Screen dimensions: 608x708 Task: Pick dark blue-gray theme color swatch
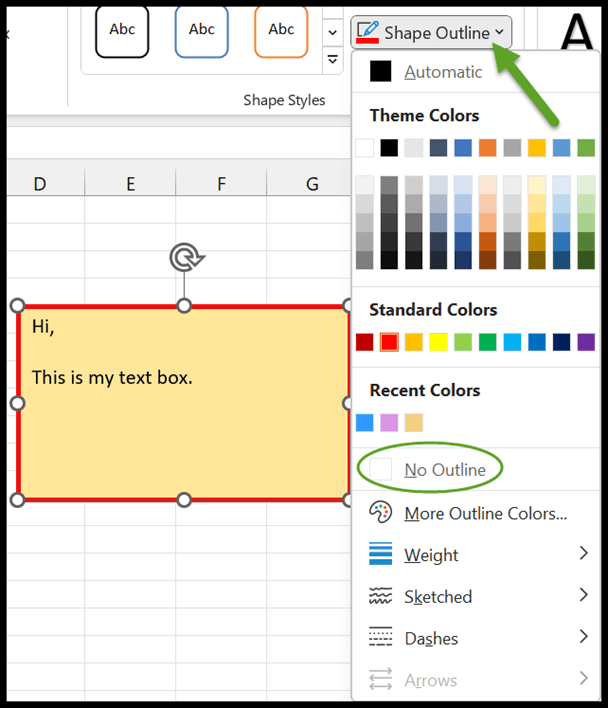click(438, 148)
